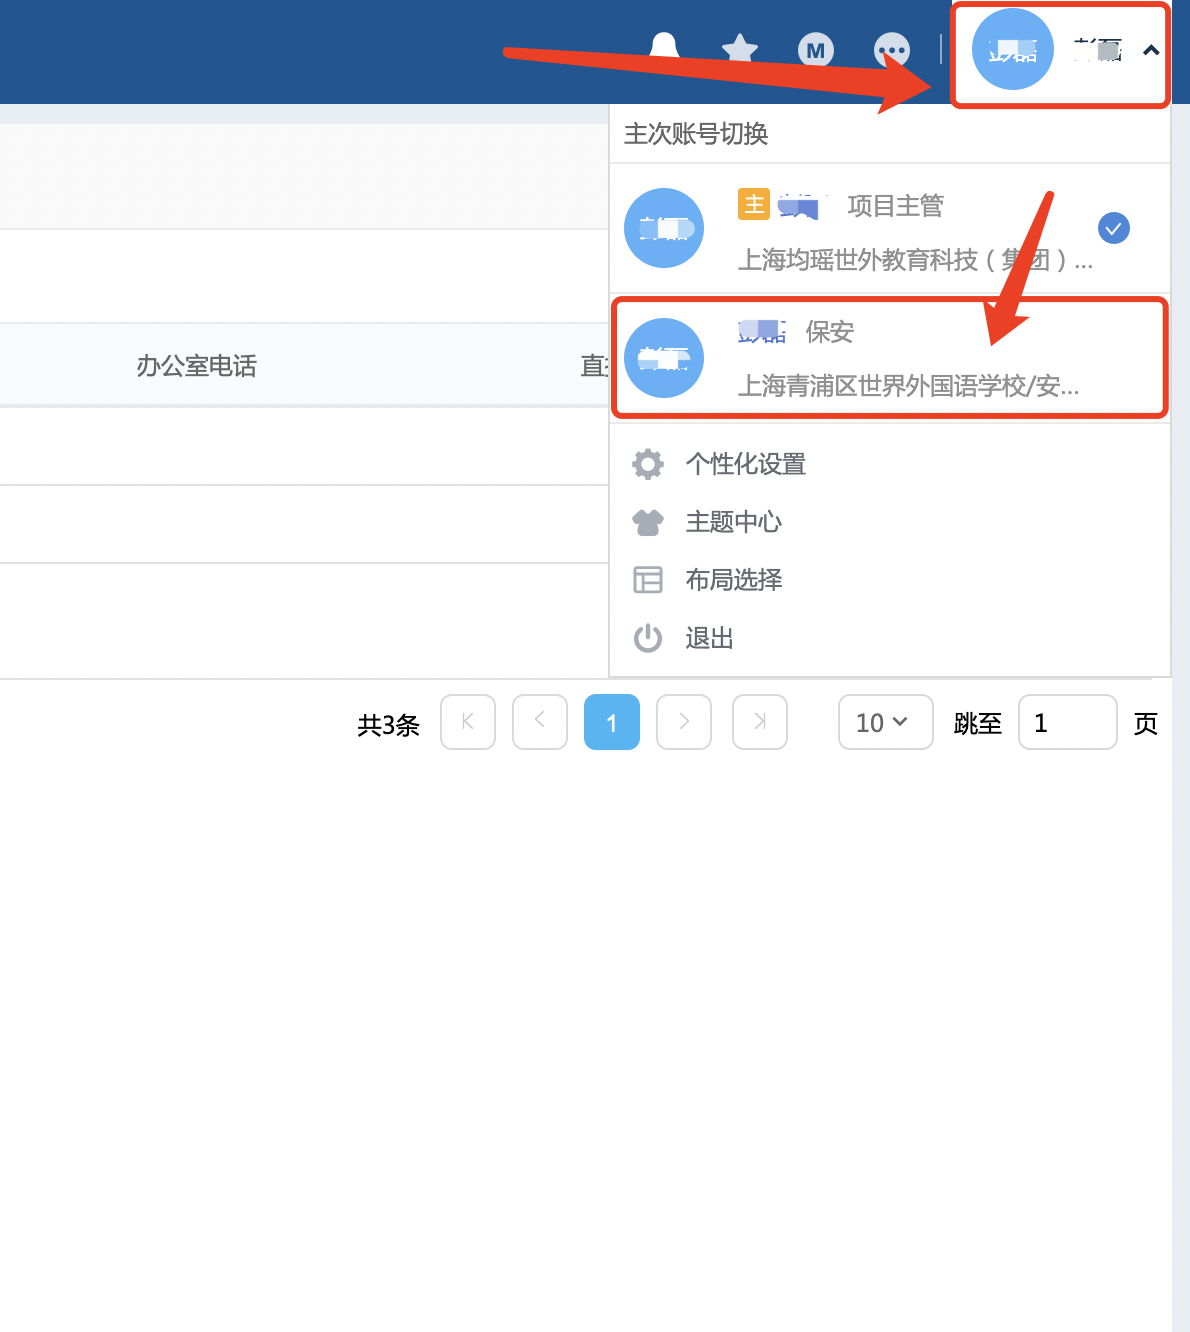Click the 共3条 total count text
This screenshot has height=1332, width=1190.
[388, 725]
